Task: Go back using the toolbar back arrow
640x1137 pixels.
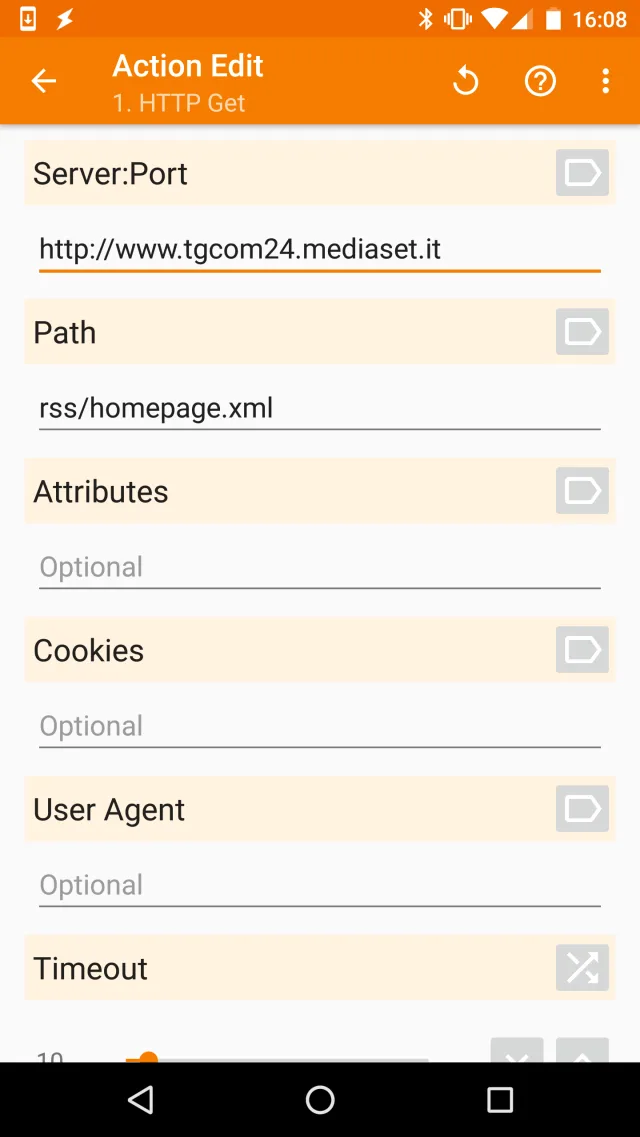Action: (43, 80)
